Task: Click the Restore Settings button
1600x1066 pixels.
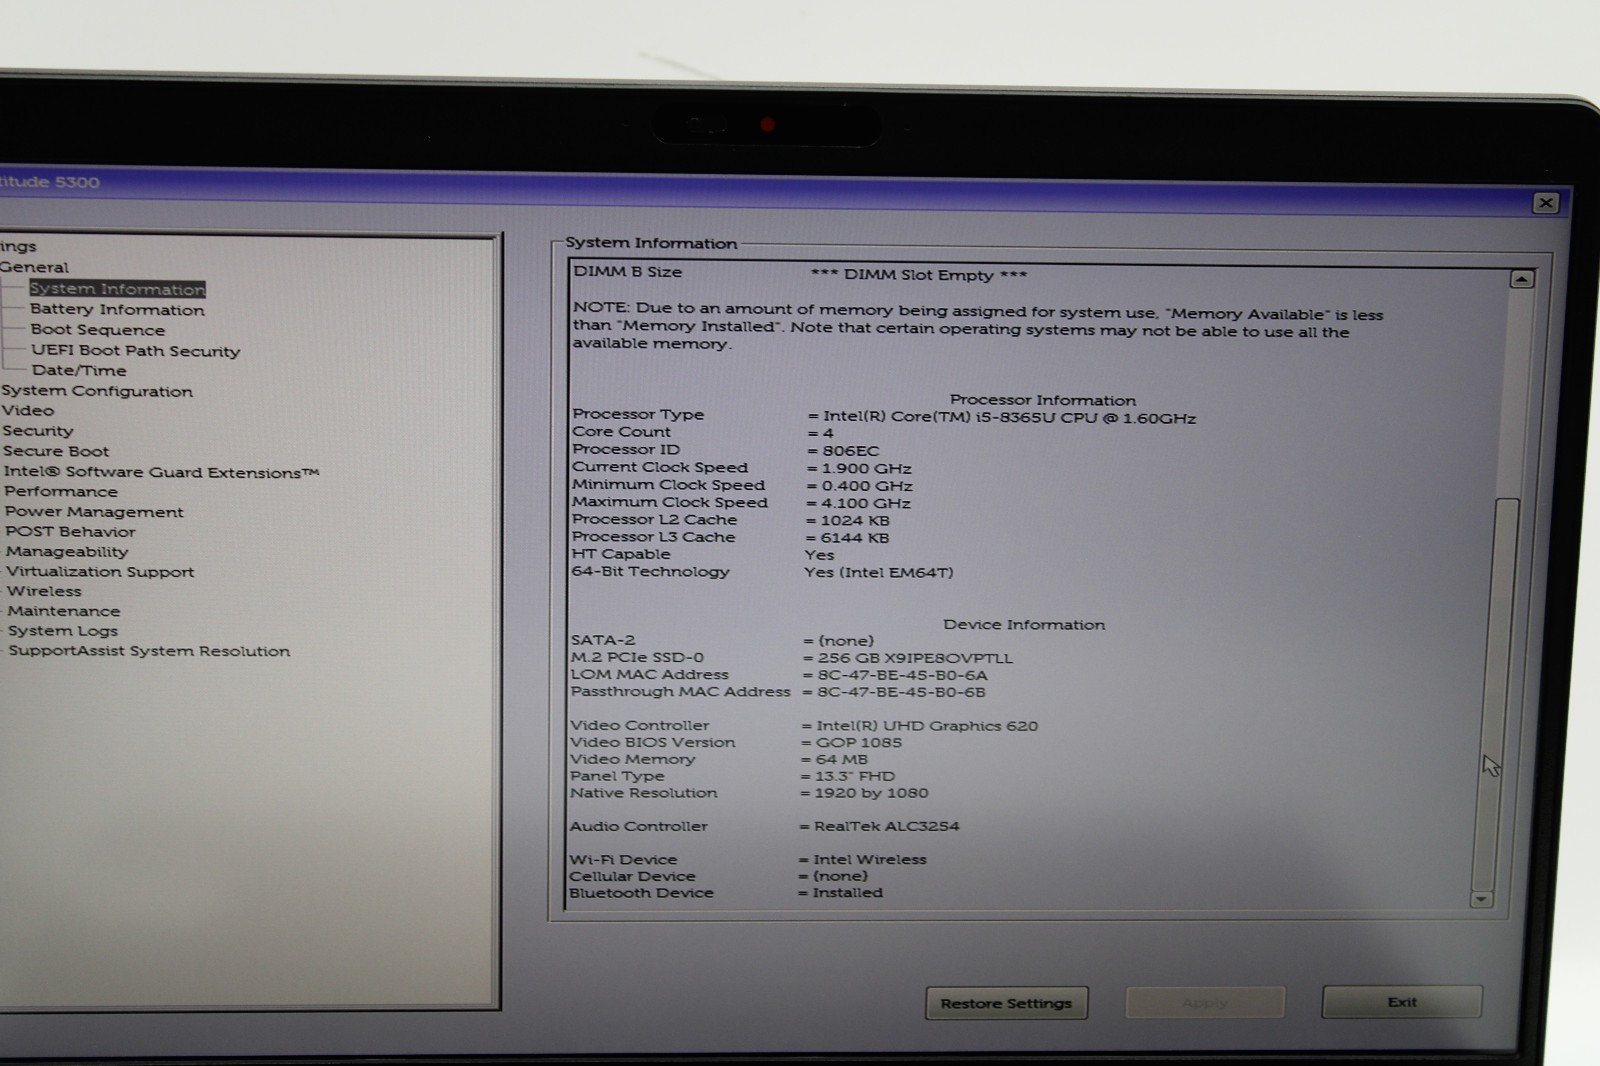Action: pos(1006,1003)
